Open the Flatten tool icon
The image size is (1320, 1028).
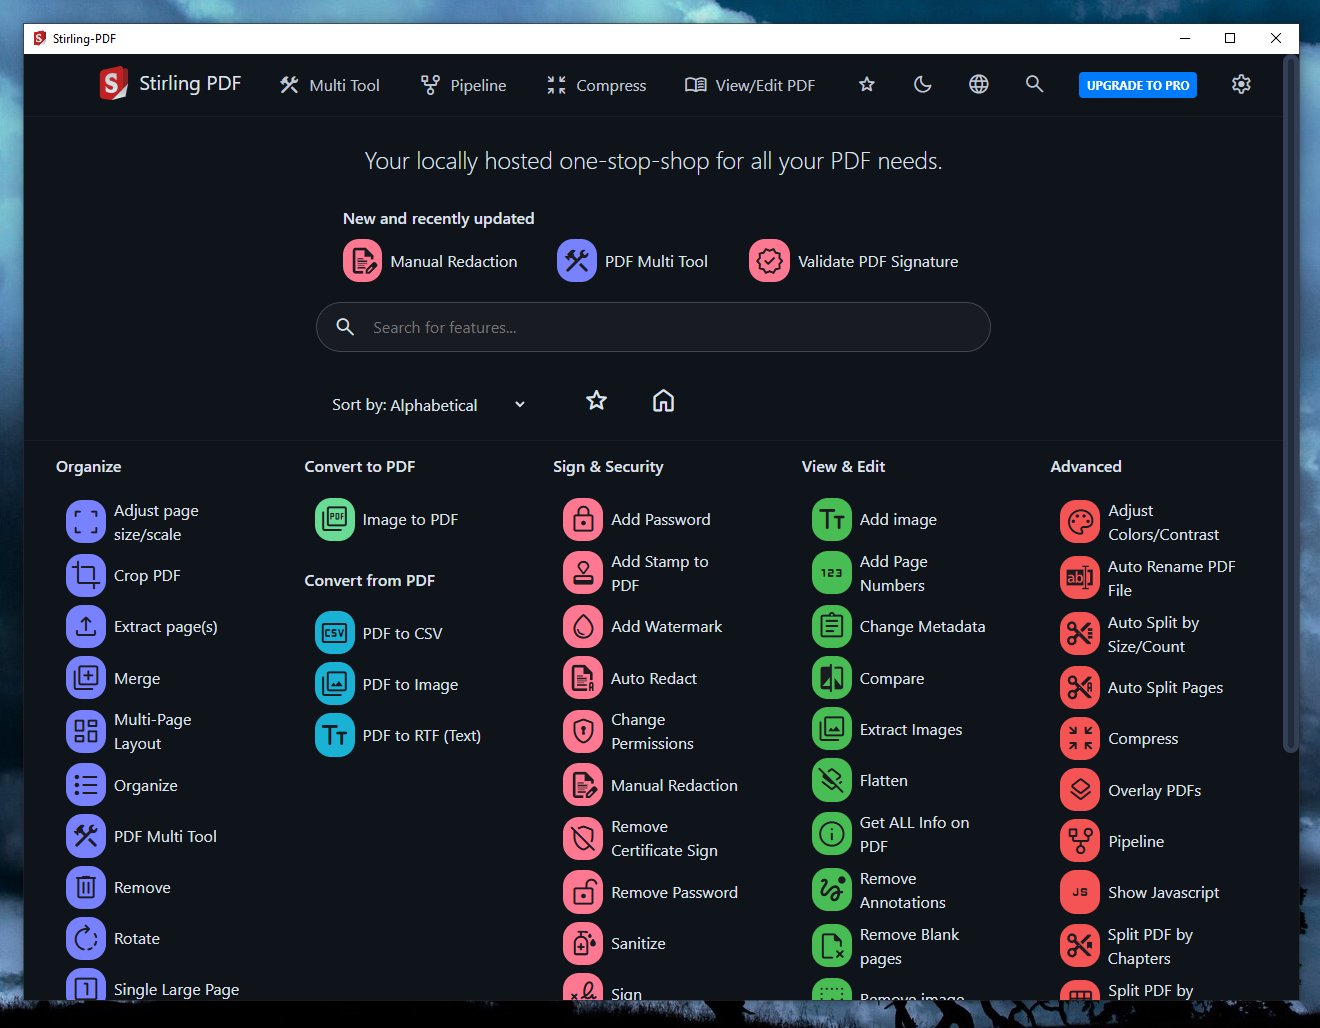pos(832,780)
